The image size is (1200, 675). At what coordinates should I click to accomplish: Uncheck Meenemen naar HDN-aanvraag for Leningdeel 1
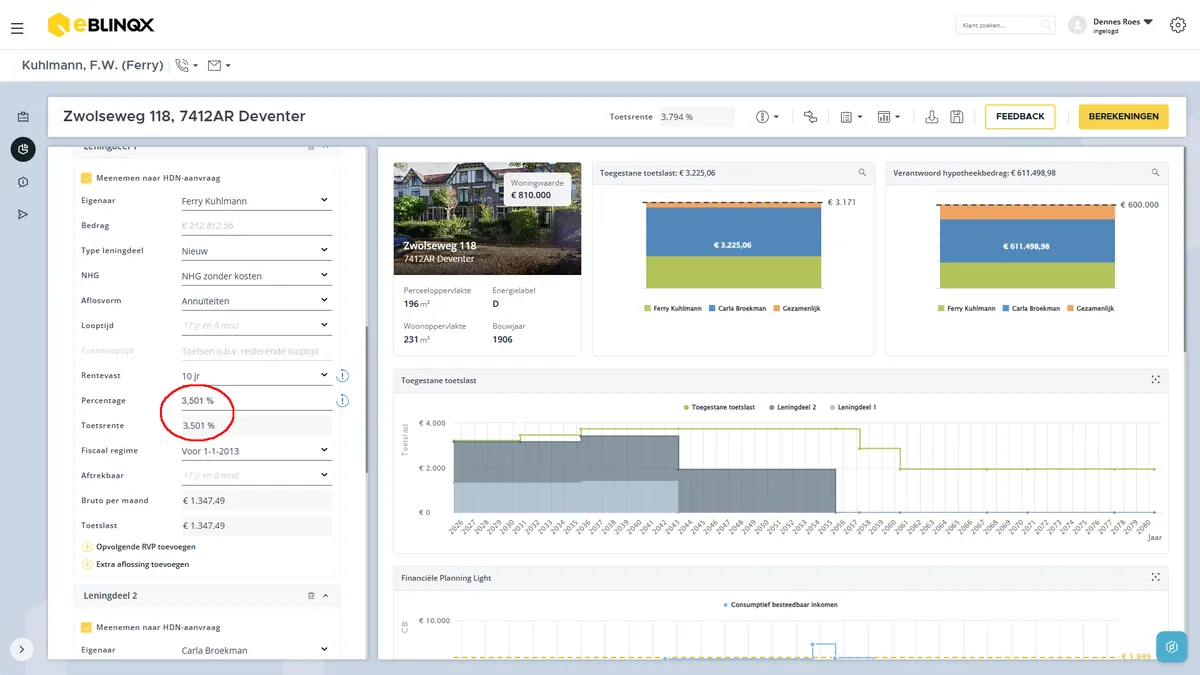[x=86, y=178]
